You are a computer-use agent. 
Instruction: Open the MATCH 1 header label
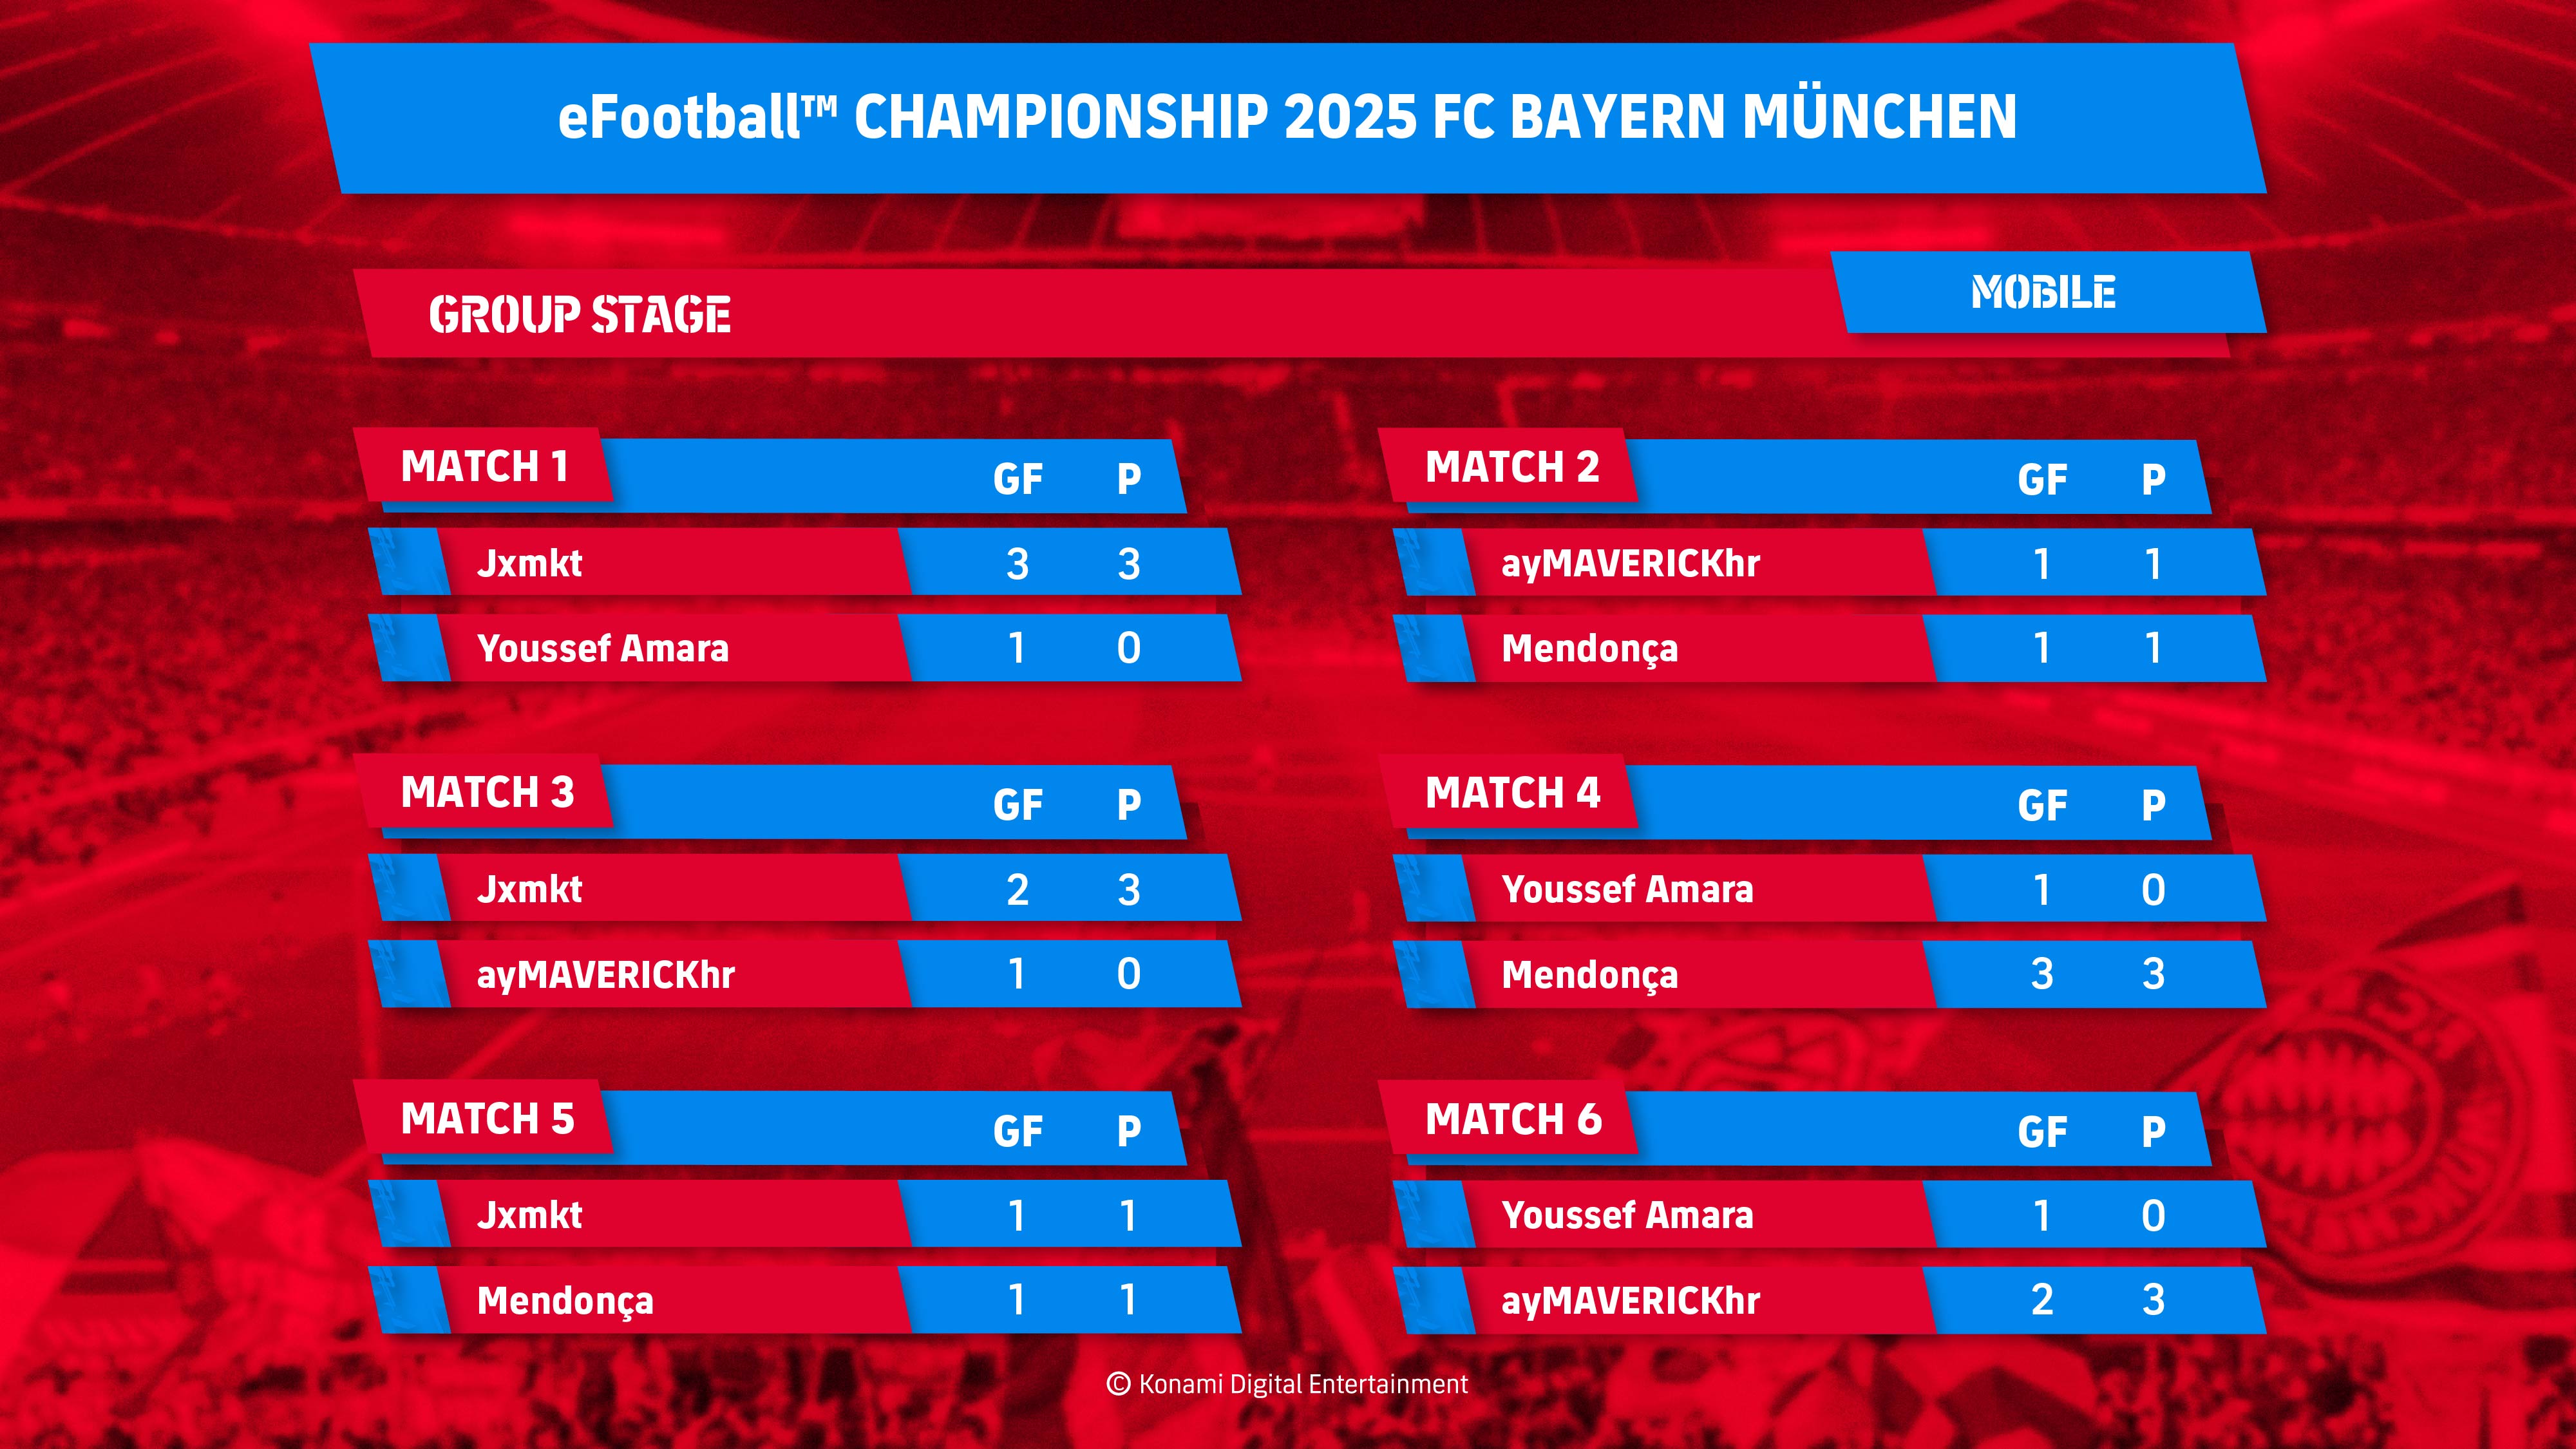[485, 466]
